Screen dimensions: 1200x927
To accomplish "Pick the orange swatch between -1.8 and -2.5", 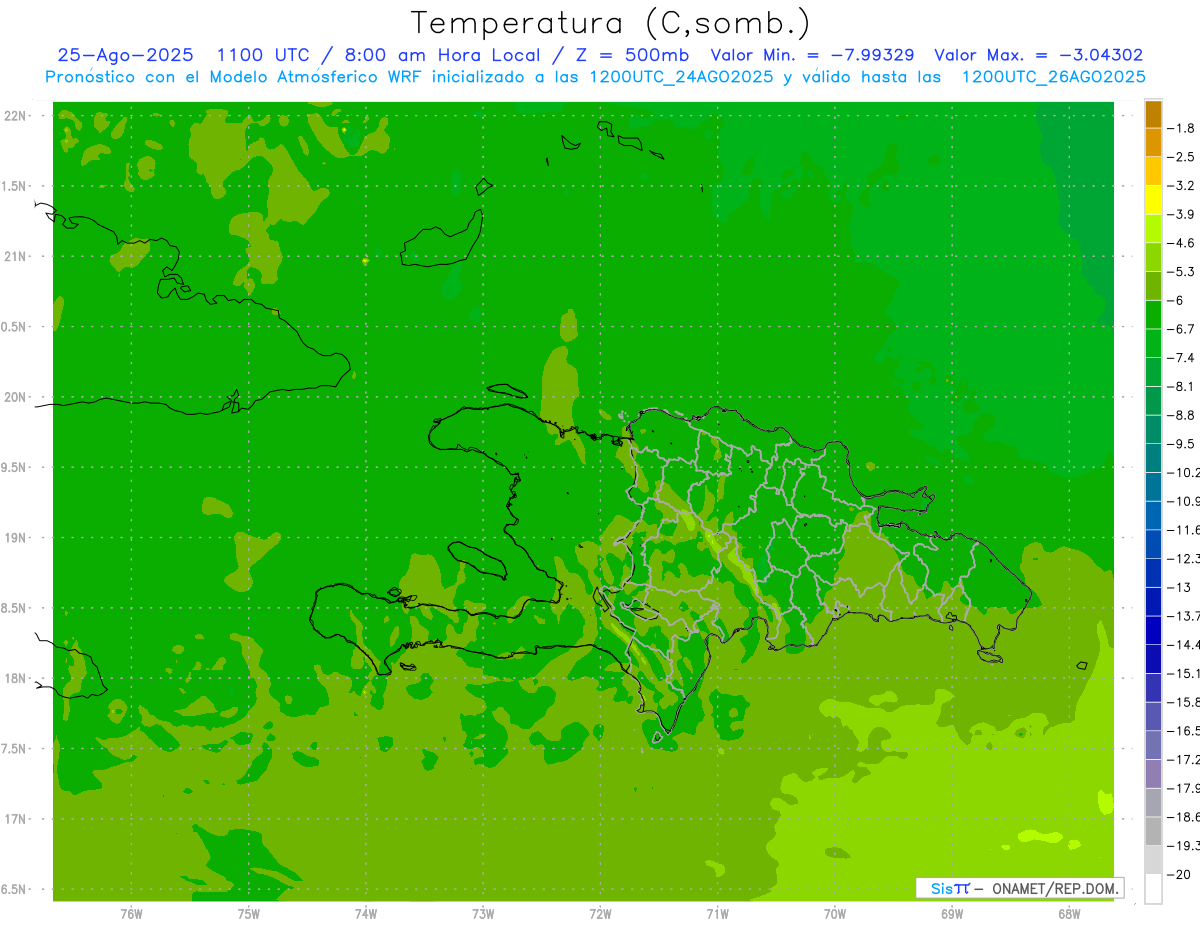I will pos(1153,142).
